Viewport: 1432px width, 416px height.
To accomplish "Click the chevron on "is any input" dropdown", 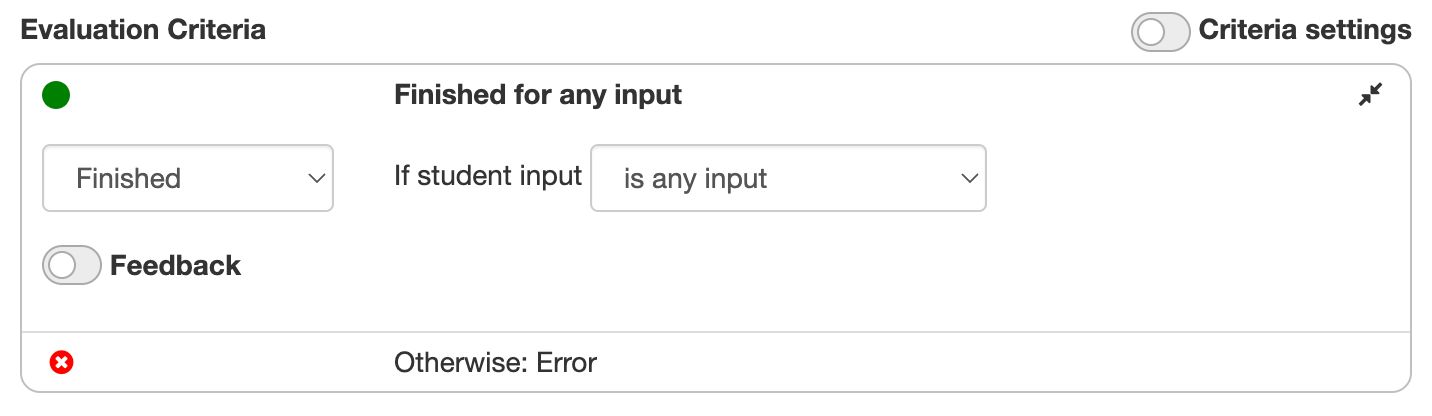I will coord(968,178).
